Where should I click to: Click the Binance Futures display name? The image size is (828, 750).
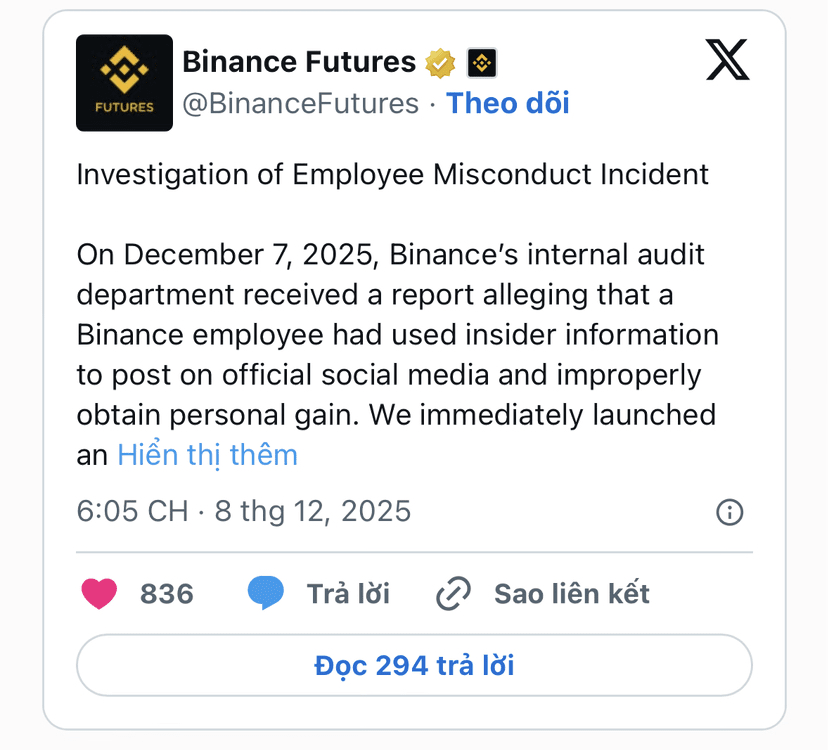point(298,62)
